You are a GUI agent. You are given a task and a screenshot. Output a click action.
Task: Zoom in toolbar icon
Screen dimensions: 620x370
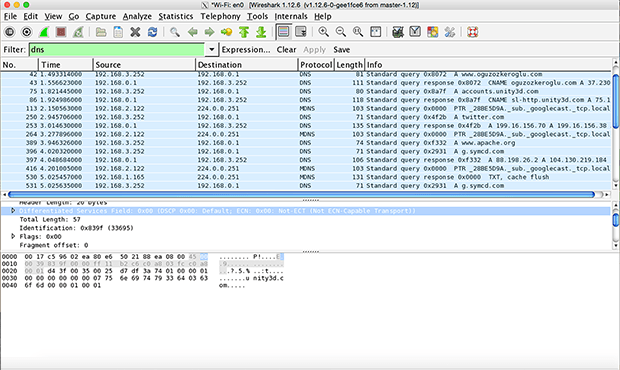(x=323, y=32)
